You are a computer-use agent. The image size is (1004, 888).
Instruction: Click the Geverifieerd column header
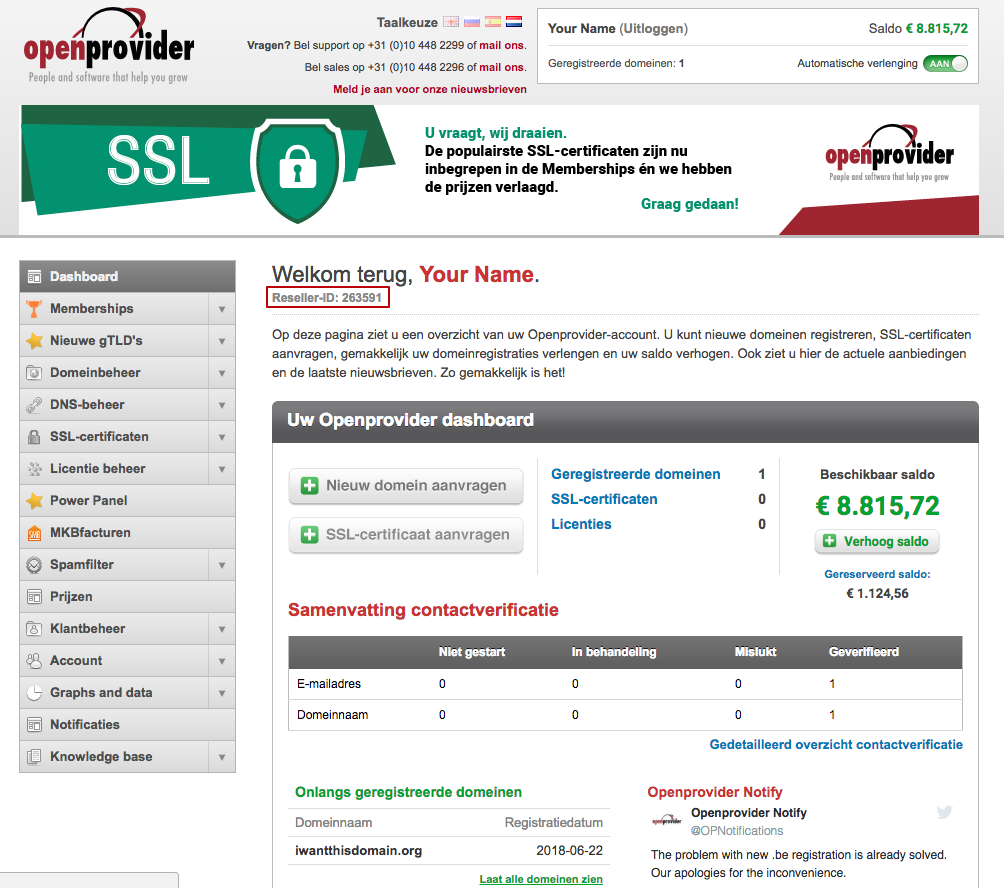864,652
